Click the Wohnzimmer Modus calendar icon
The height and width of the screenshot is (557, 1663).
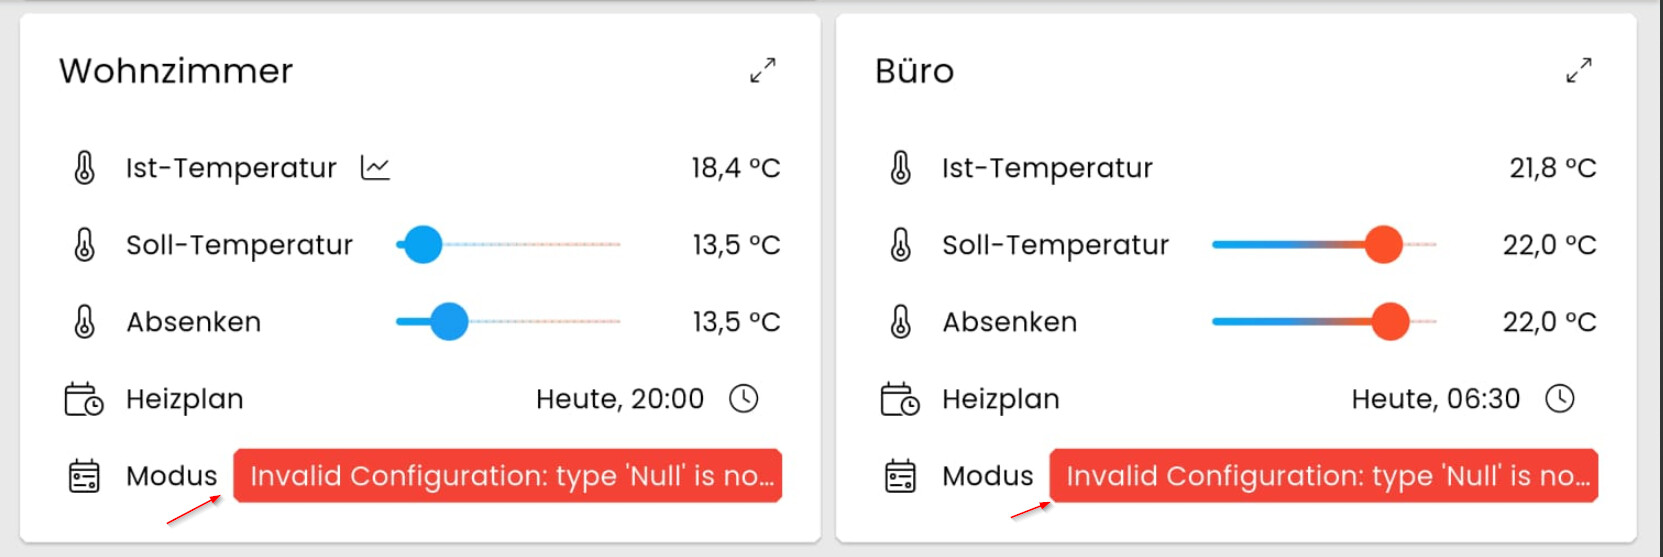[84, 476]
